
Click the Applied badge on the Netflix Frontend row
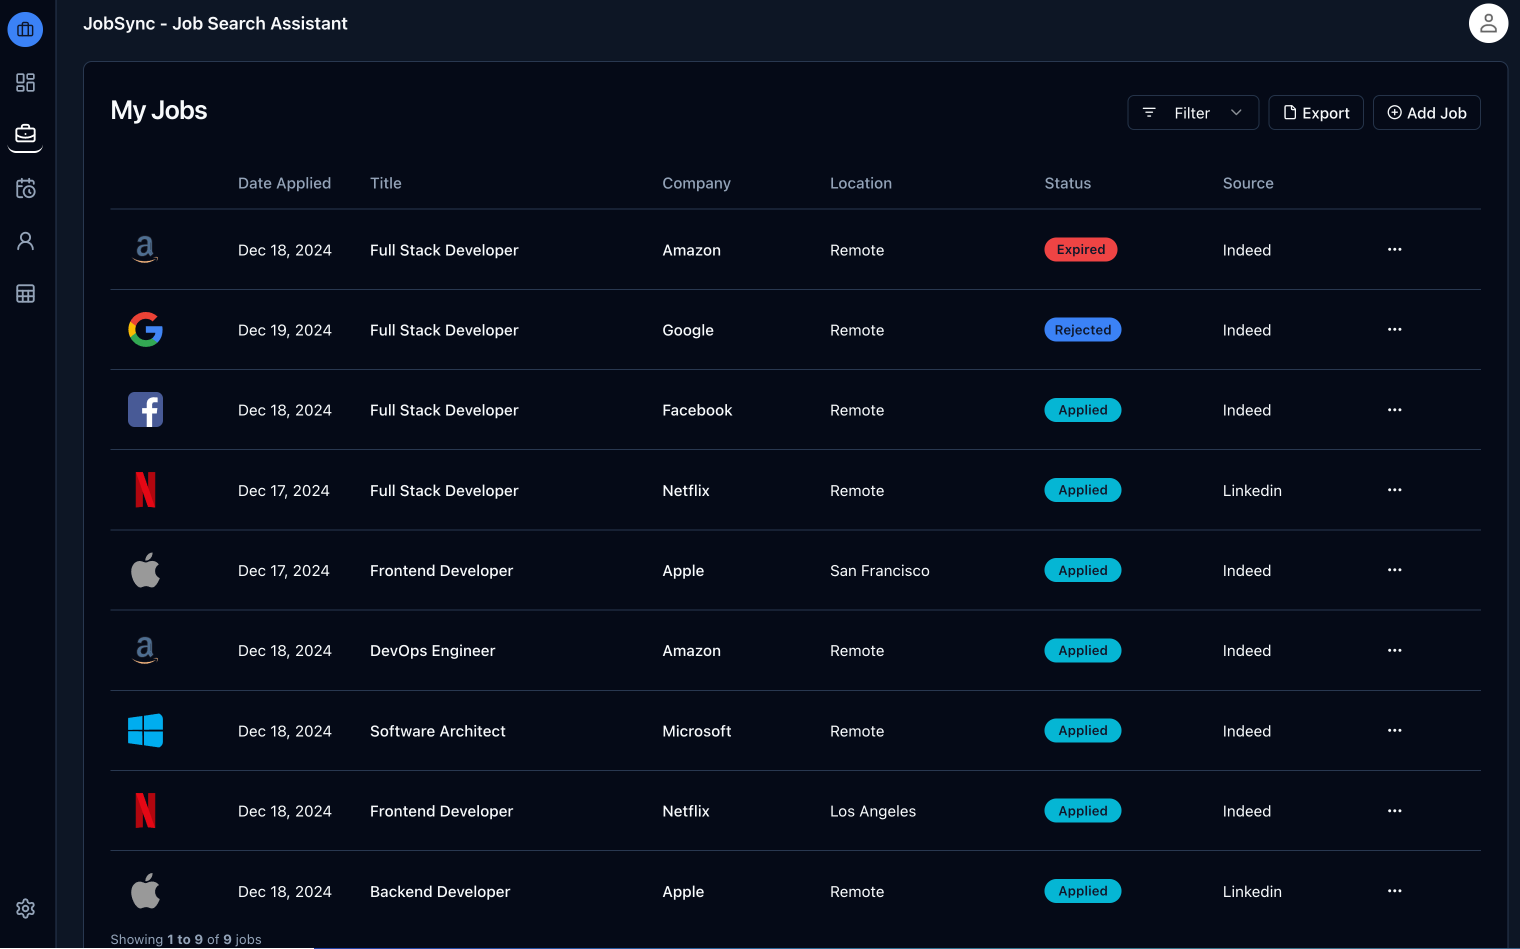tap(1082, 810)
